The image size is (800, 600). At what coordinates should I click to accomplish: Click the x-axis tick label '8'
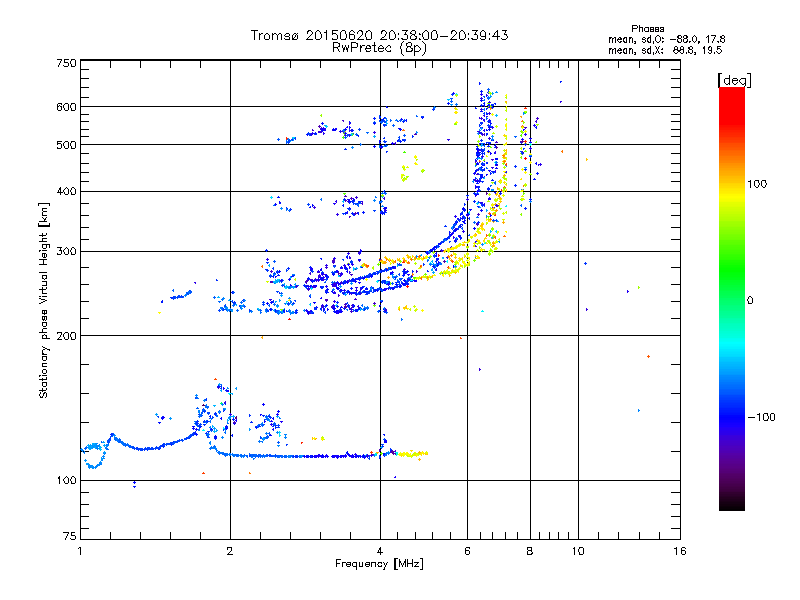(x=530, y=551)
